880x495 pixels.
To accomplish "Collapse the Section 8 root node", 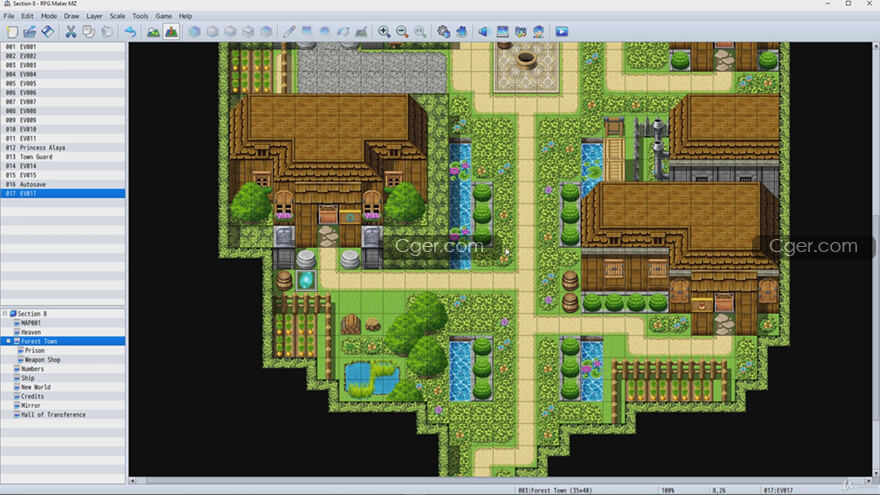I will click(x=4, y=314).
